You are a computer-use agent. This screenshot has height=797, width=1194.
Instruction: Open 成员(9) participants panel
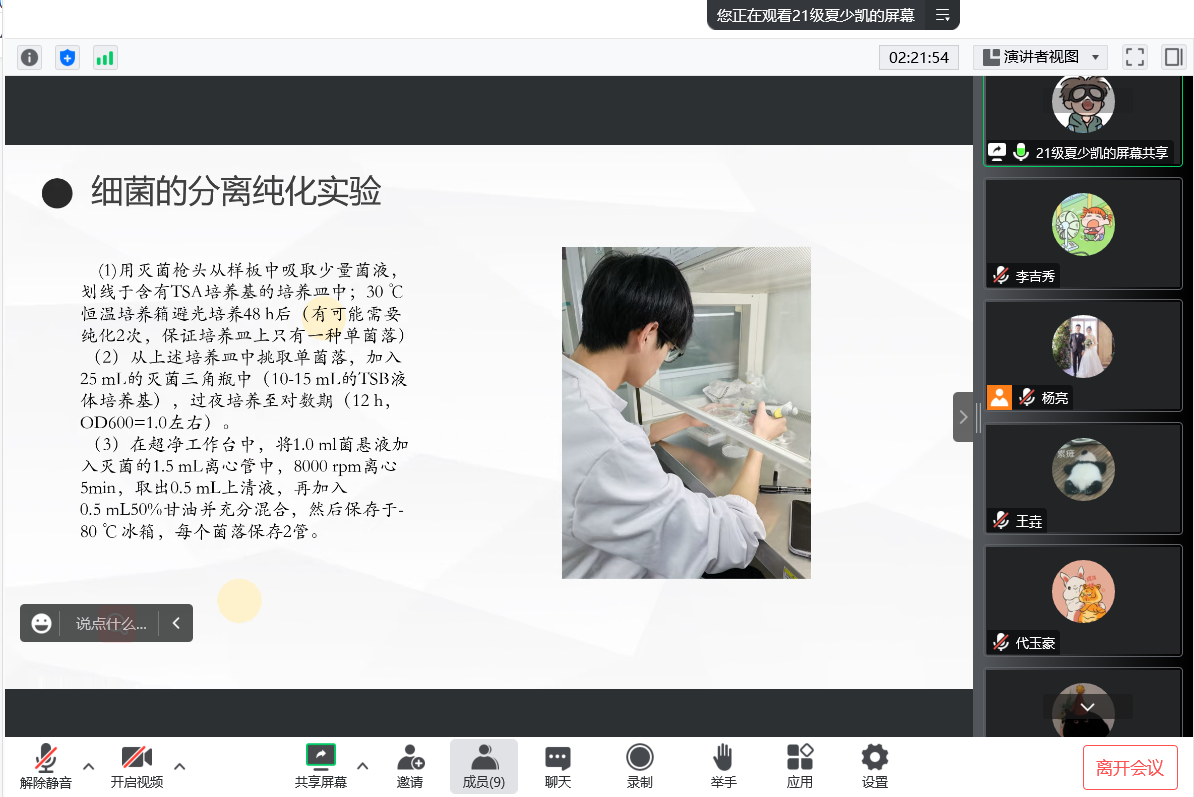pos(484,767)
